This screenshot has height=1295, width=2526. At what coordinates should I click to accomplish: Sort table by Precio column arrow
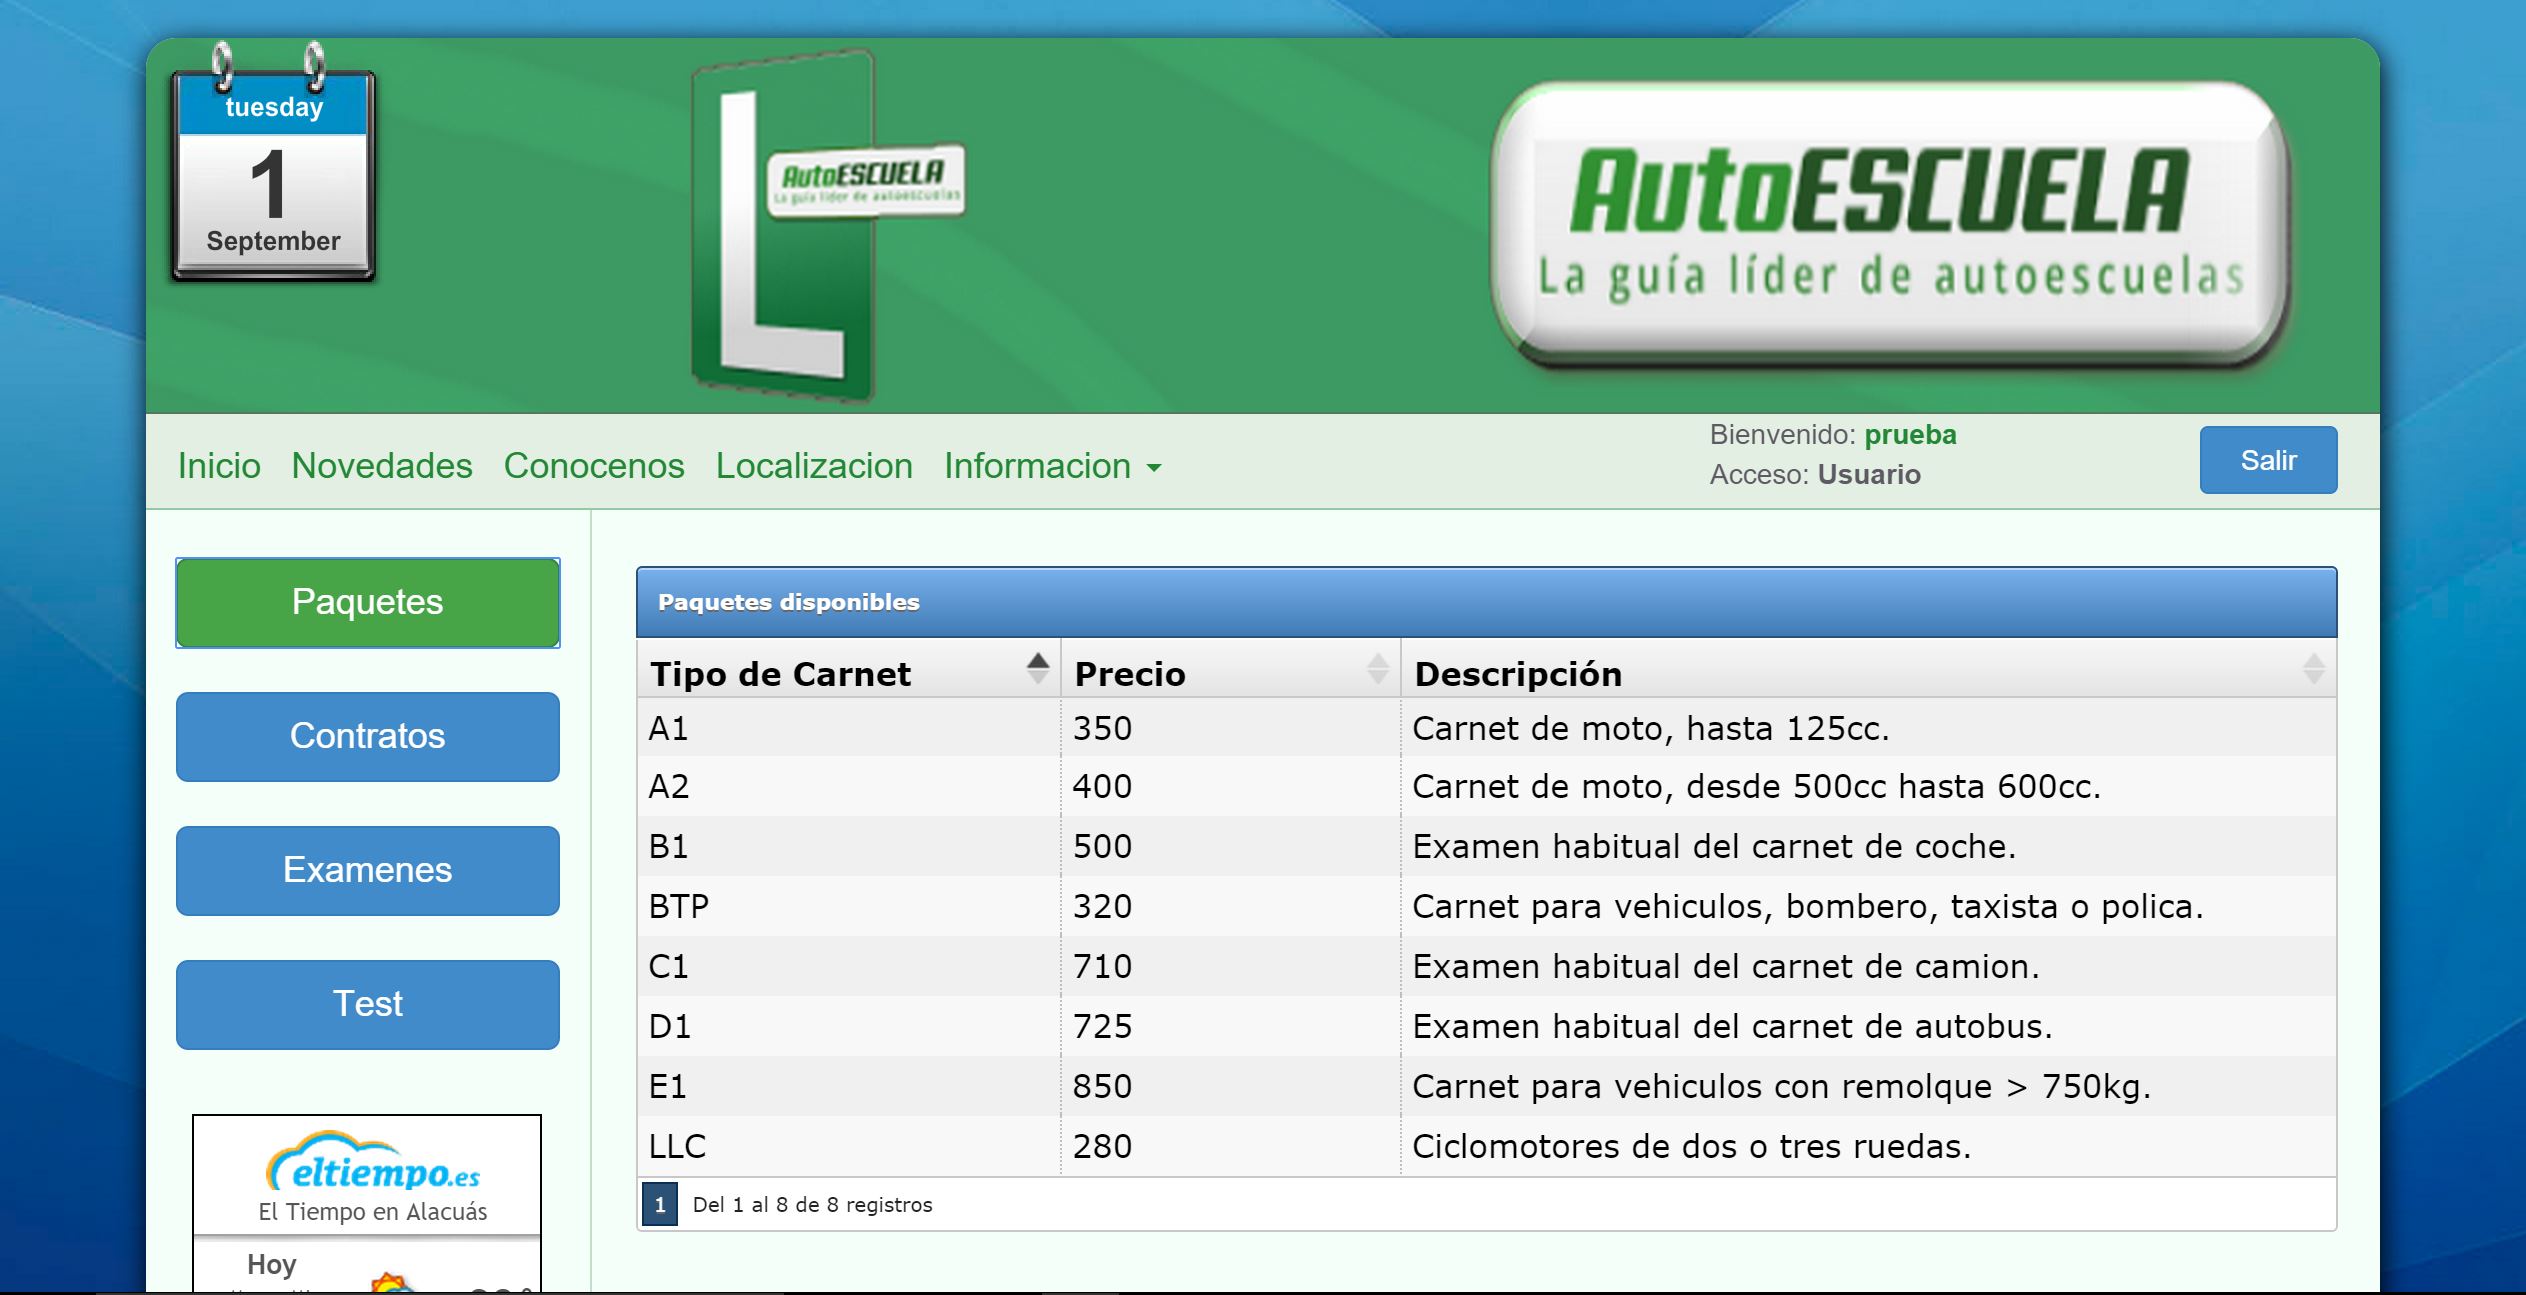coord(1377,669)
